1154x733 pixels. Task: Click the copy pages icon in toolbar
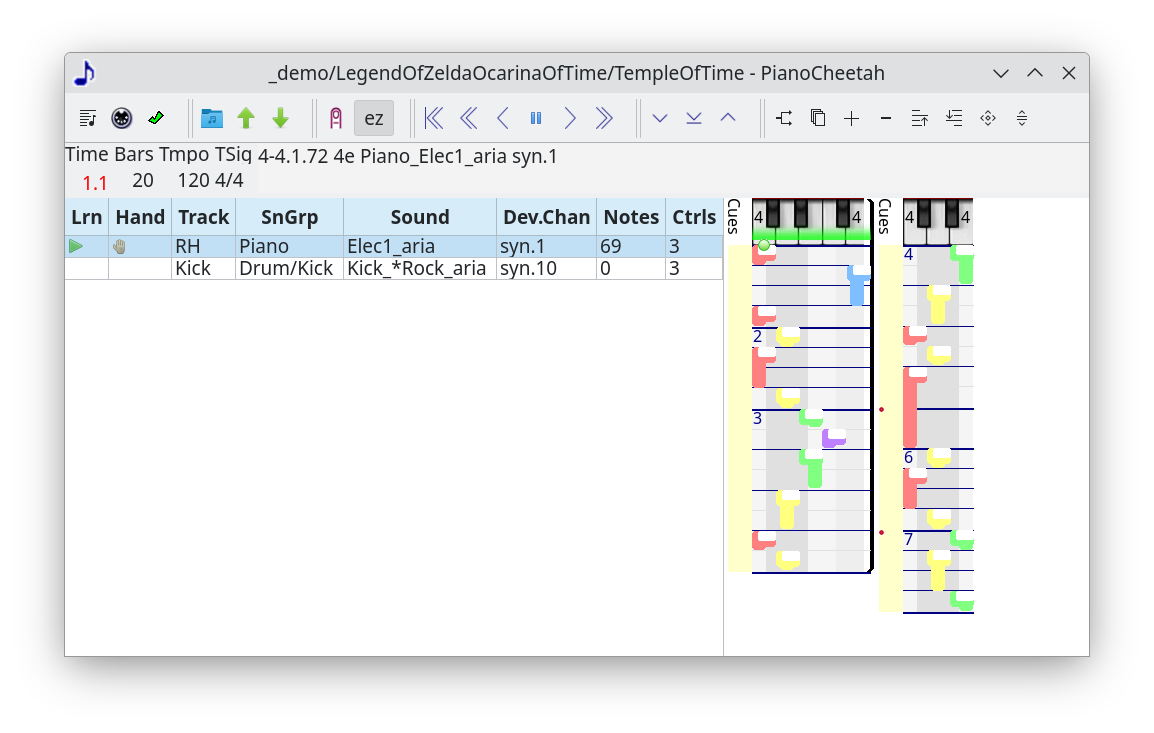pos(818,118)
